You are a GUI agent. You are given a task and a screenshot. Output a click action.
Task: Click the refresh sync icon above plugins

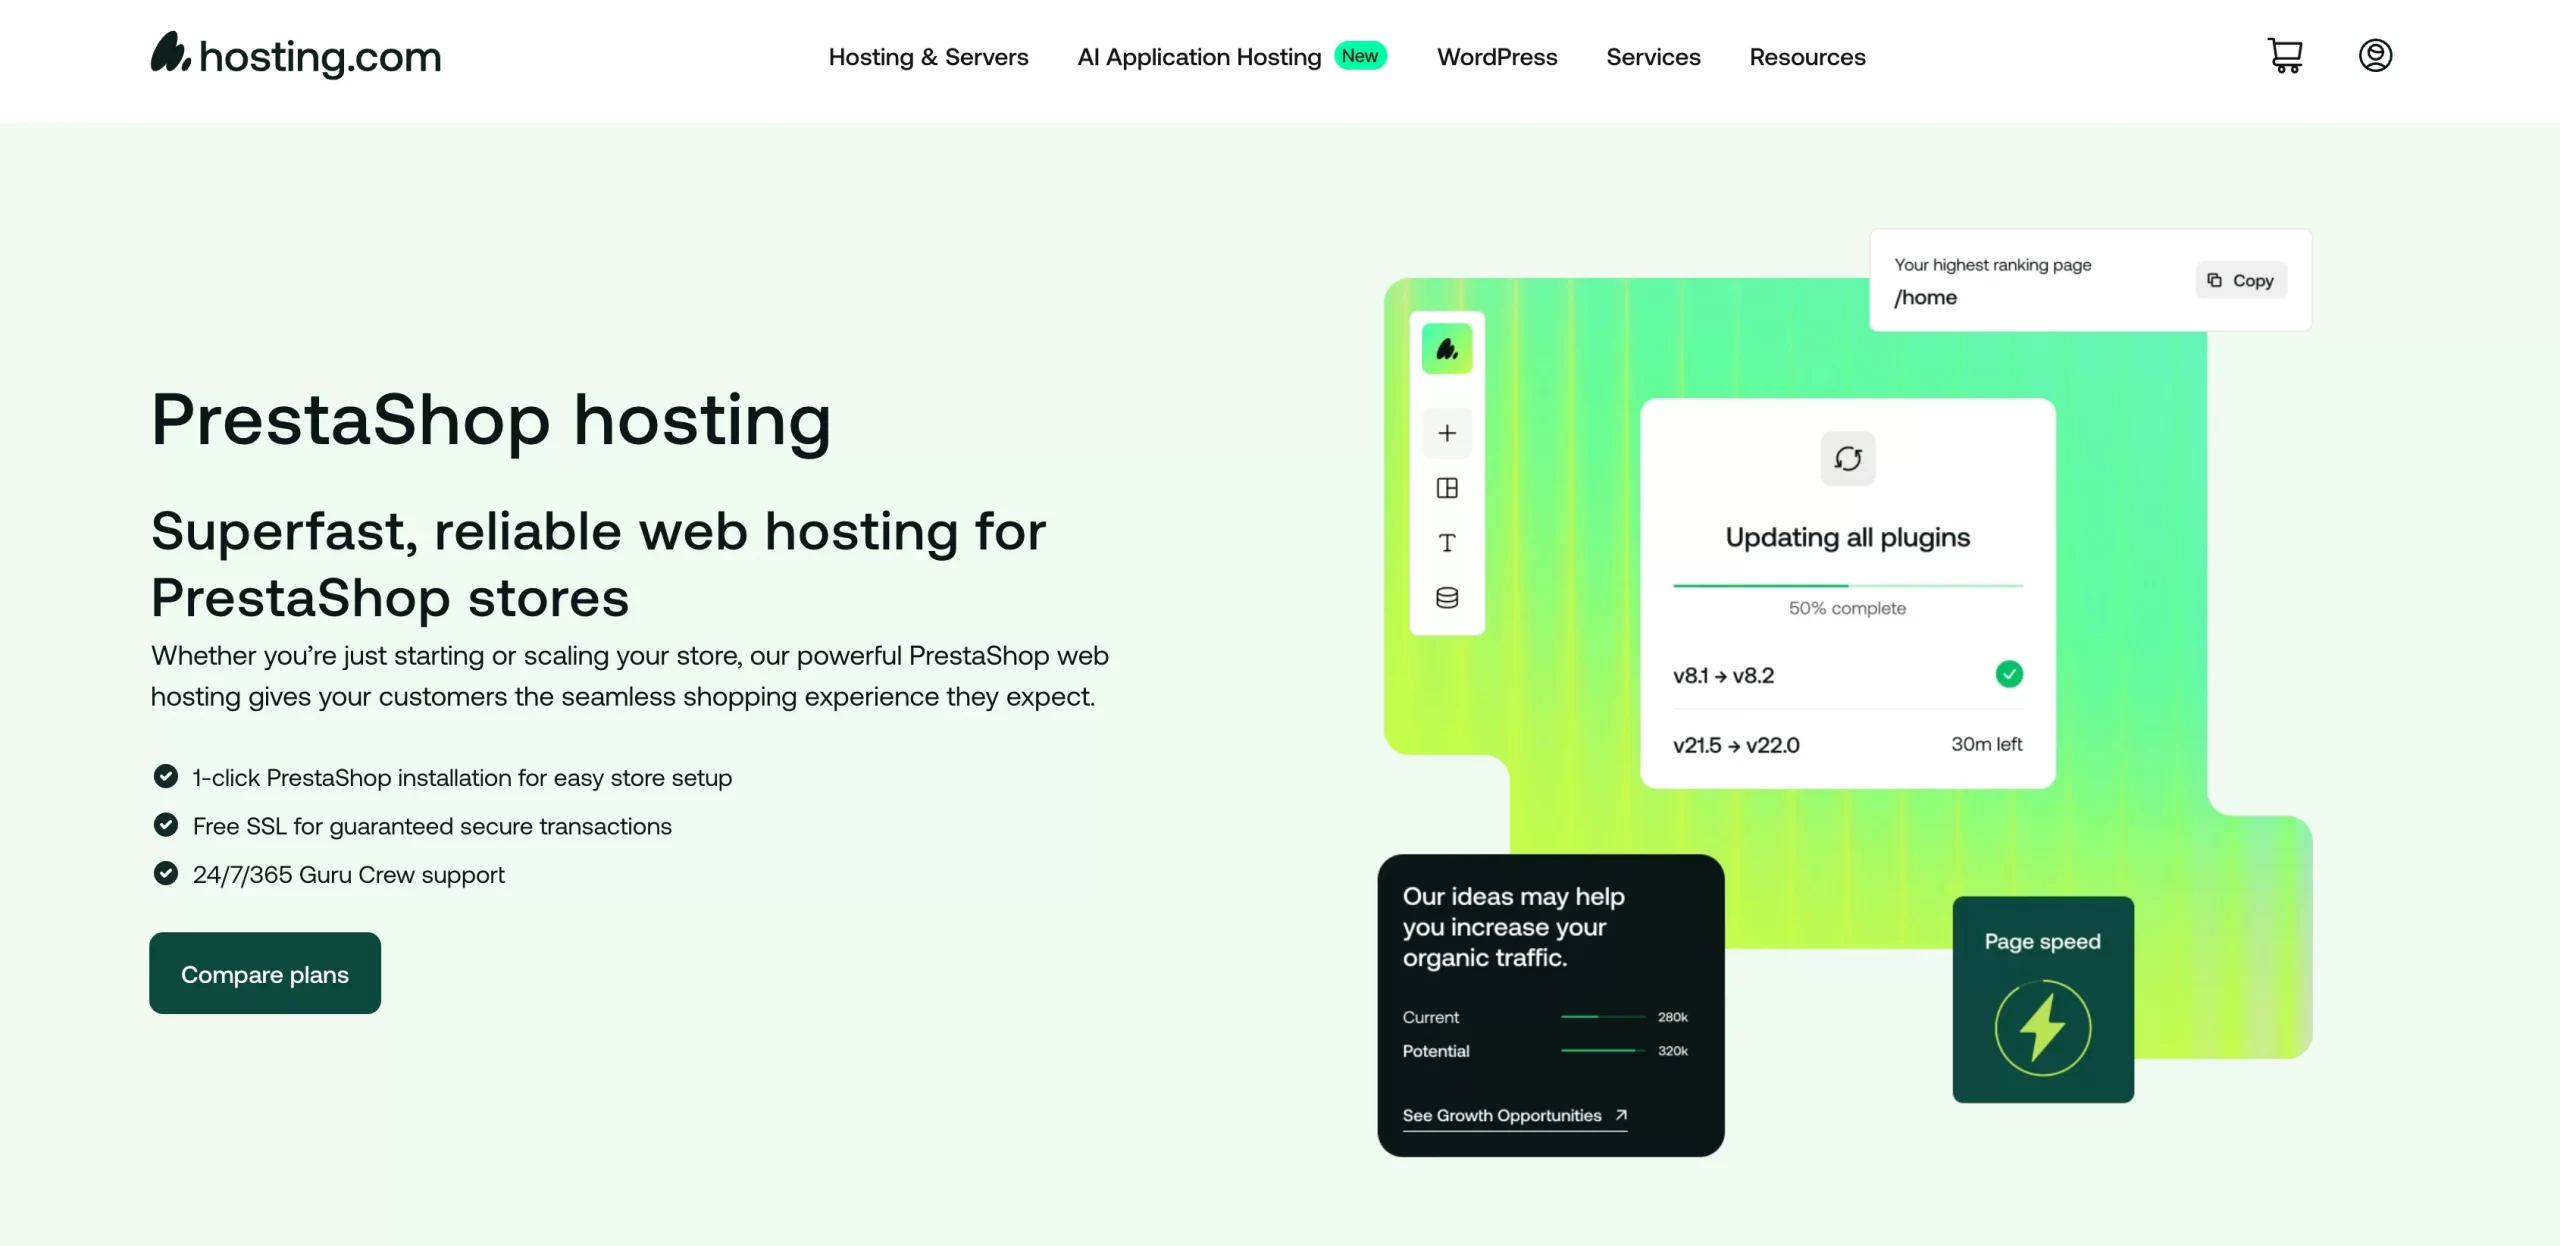click(x=1848, y=459)
